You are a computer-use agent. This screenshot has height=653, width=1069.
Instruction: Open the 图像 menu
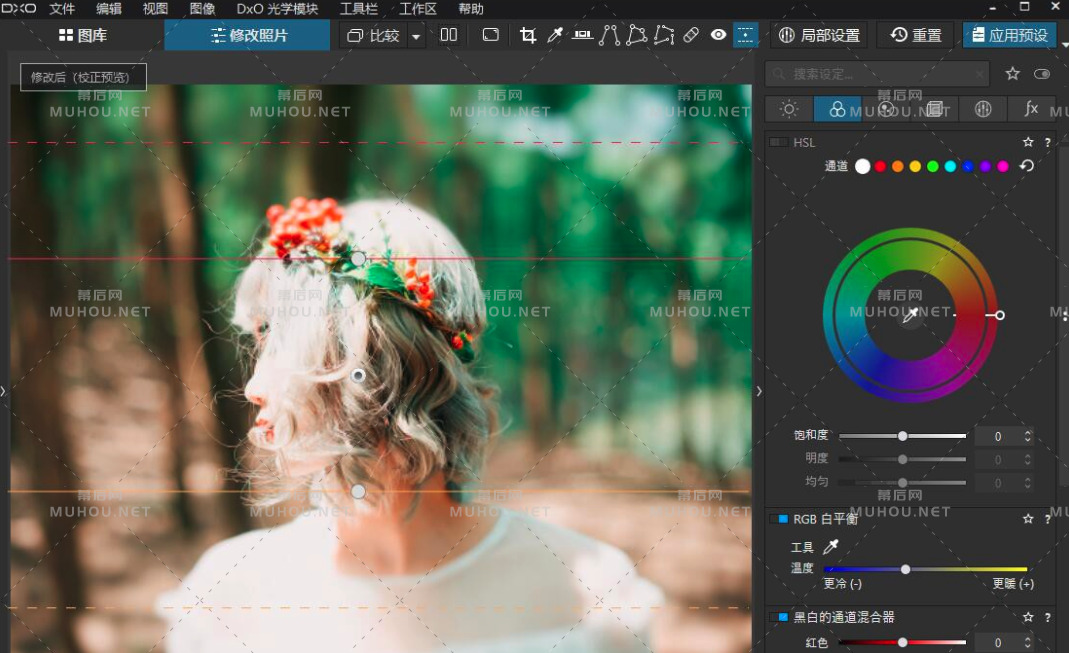tap(202, 9)
